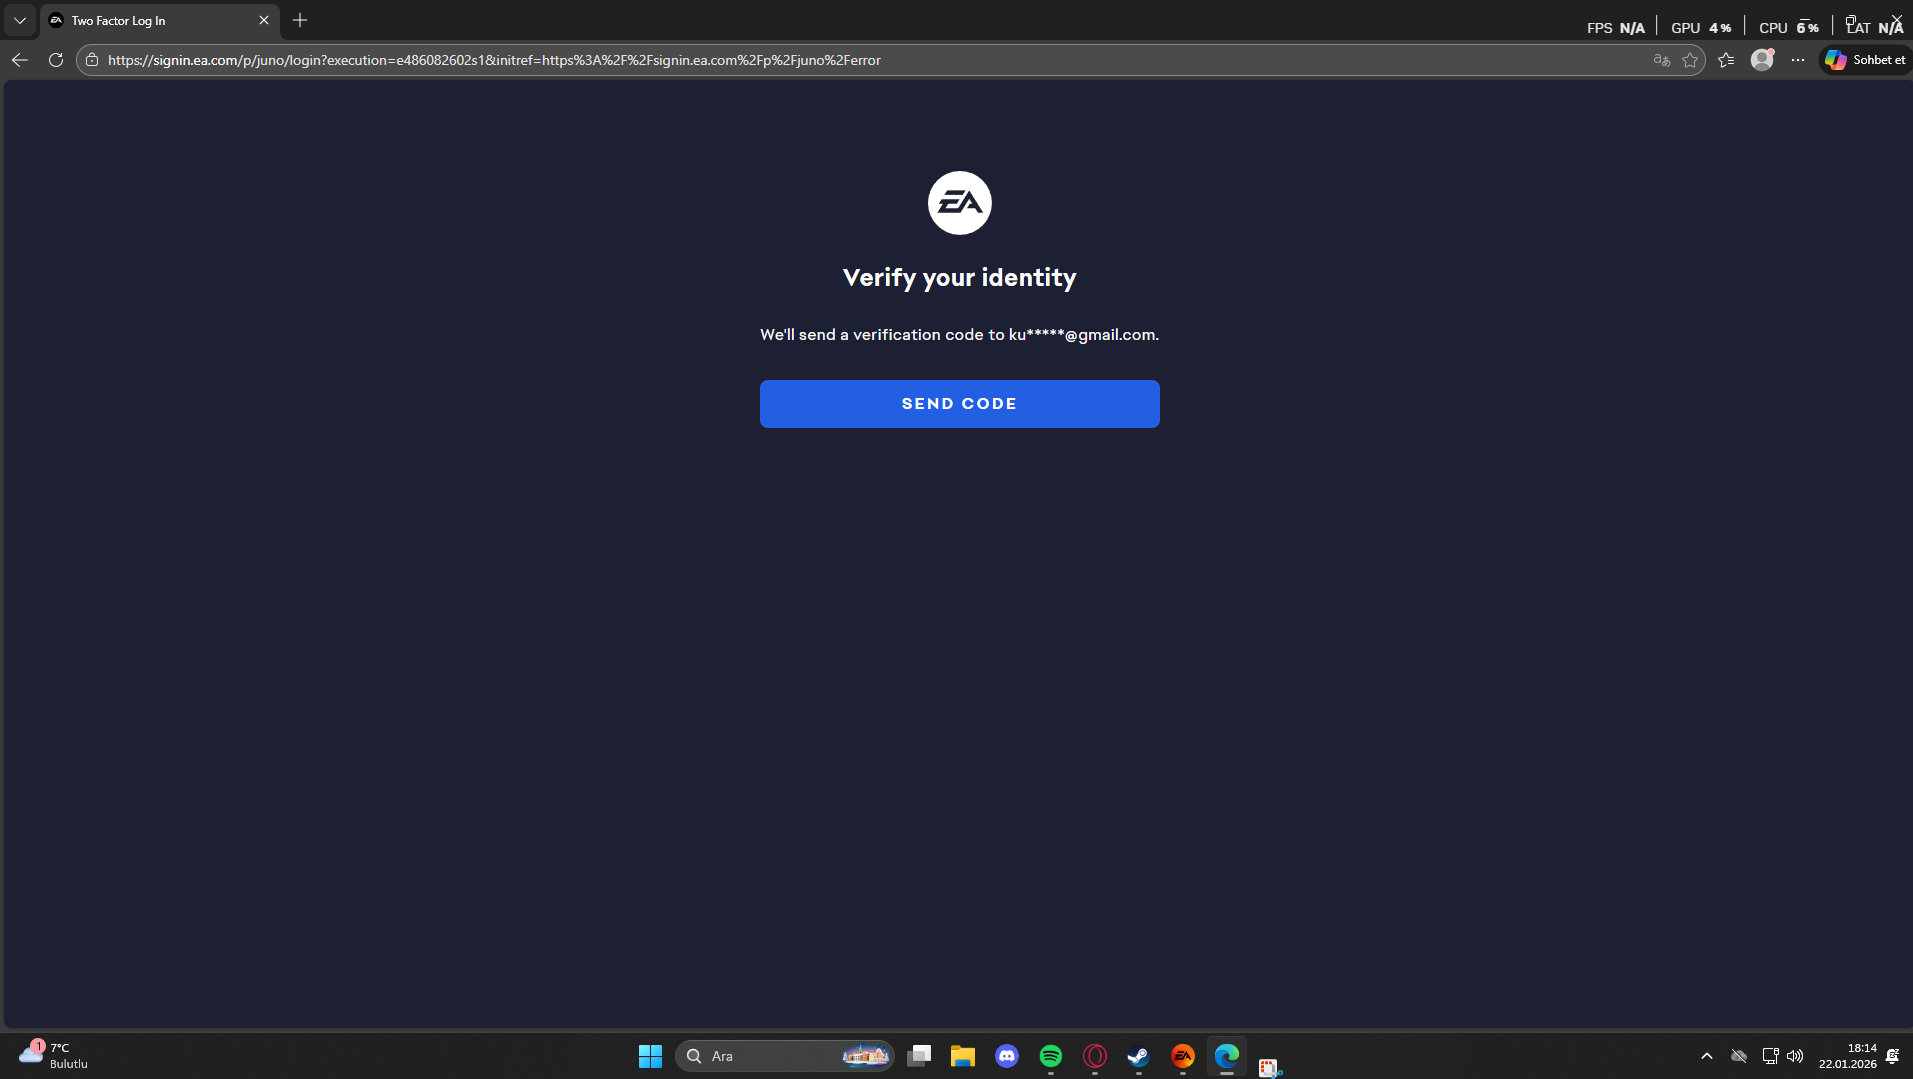Open network settings tray icon
The image size is (1913, 1079).
coord(1770,1056)
